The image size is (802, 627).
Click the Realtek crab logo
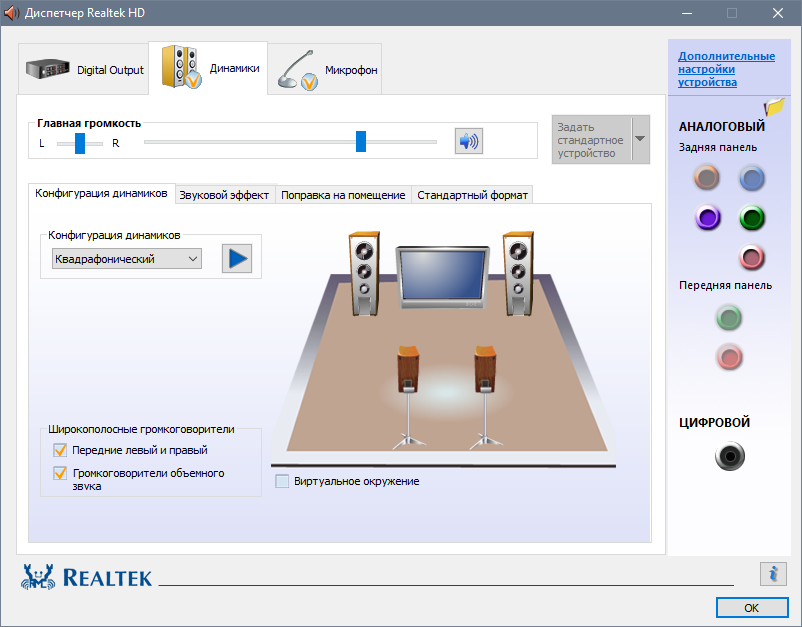tap(38, 577)
